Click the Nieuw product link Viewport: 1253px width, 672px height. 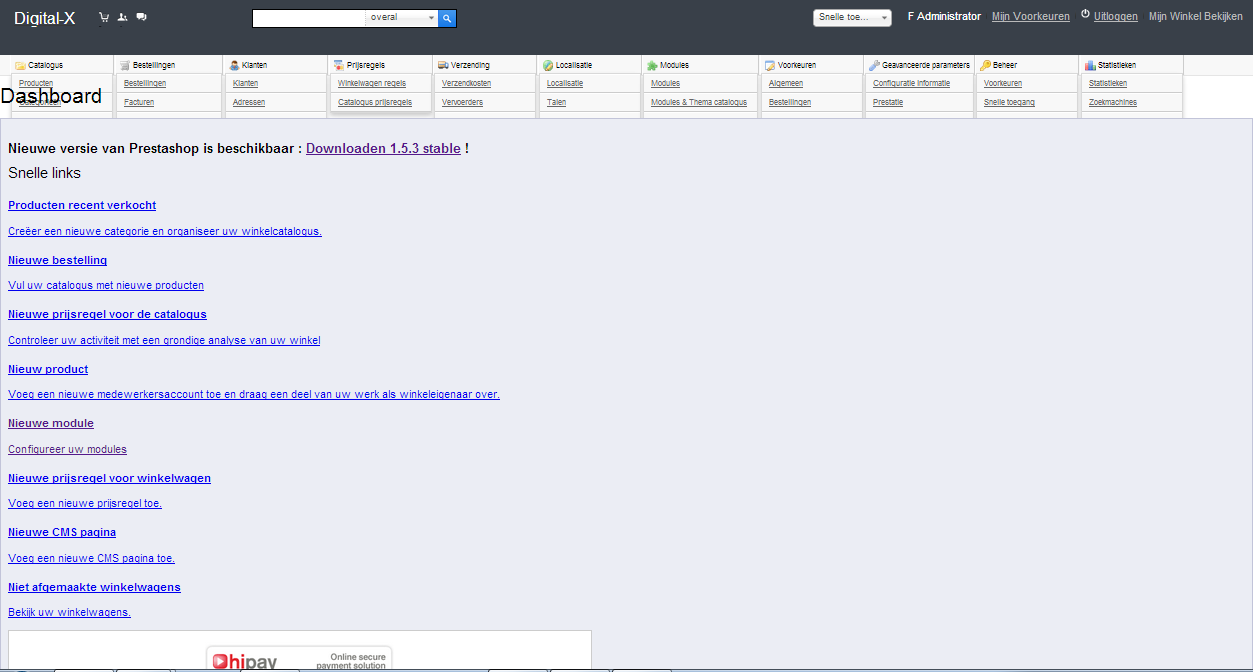coord(48,369)
